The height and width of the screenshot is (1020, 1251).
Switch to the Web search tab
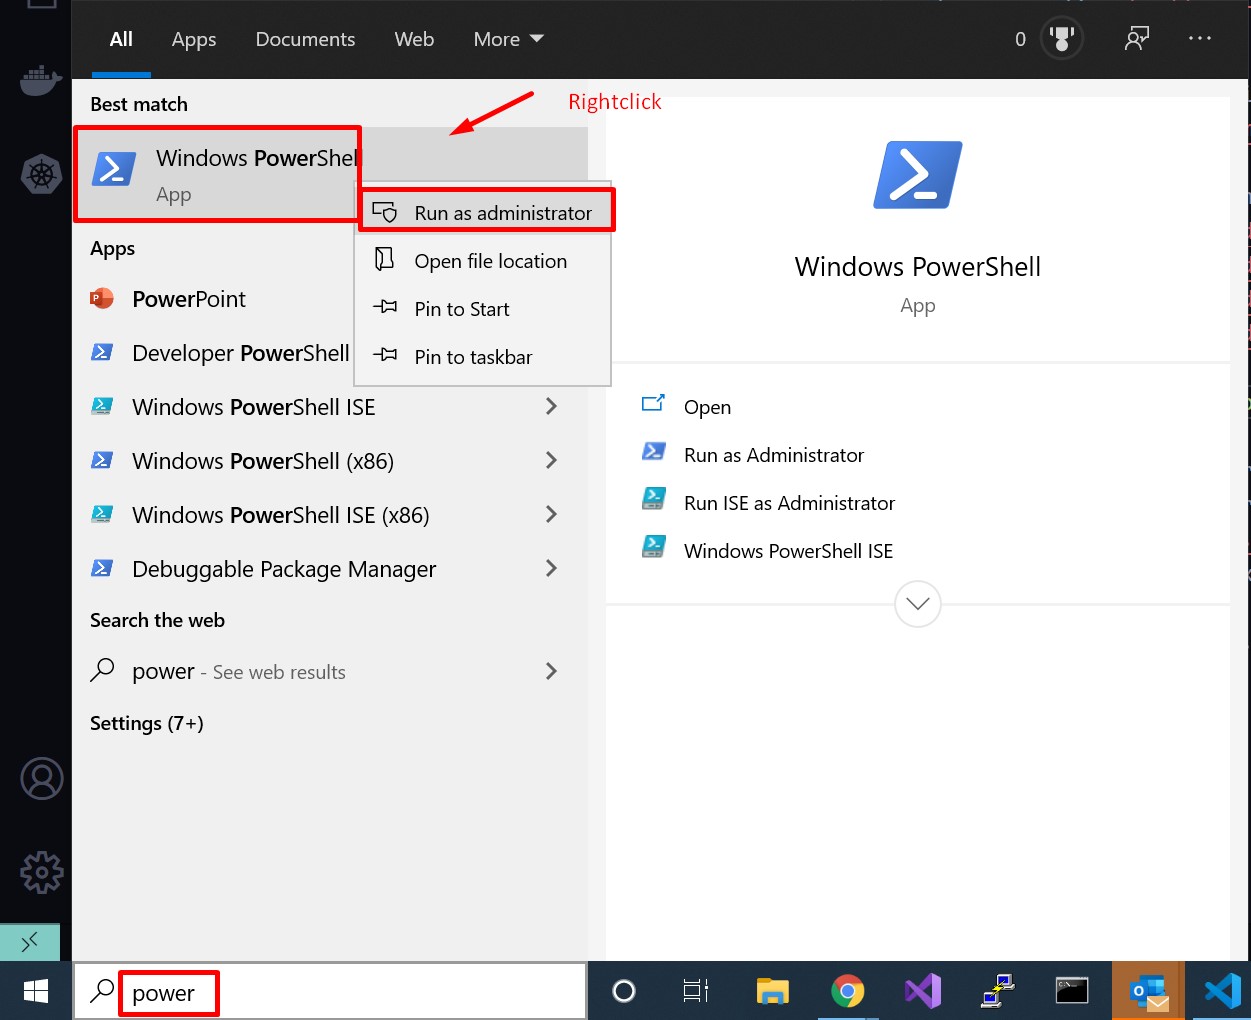pos(414,39)
